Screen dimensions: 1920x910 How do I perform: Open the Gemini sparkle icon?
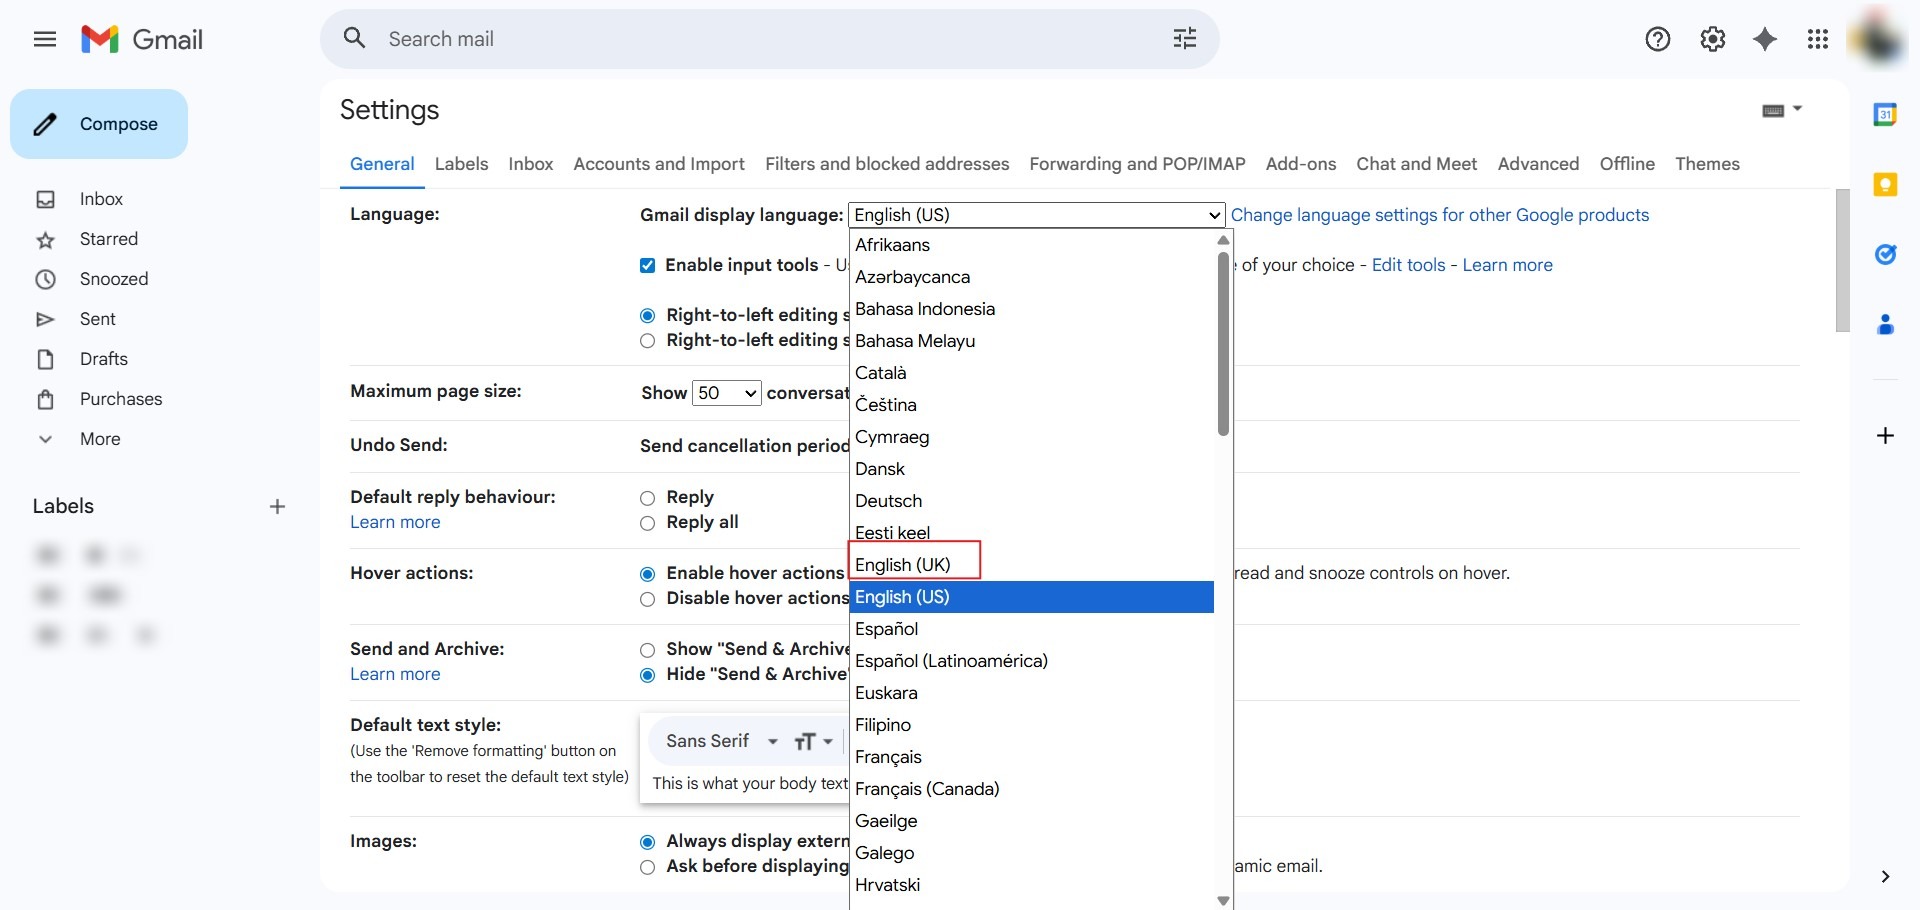click(x=1765, y=39)
